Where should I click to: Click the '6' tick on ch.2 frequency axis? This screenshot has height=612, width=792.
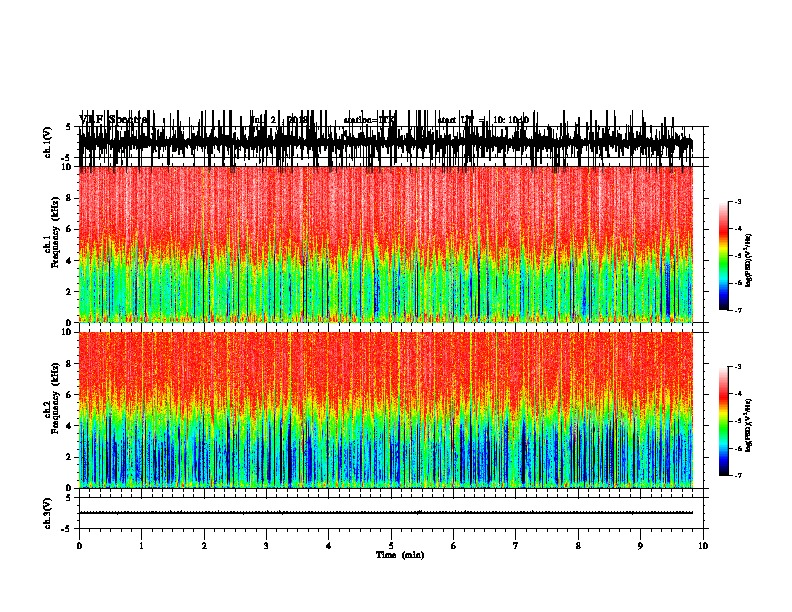[x=70, y=394]
